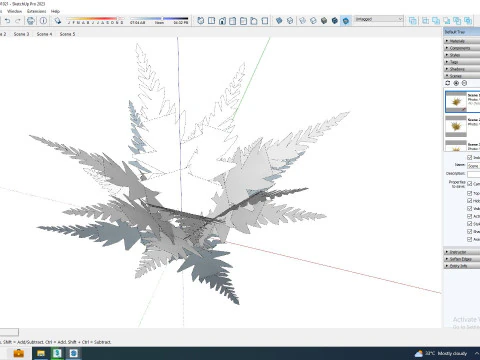Viewport: 480px width, 360px height.
Task: Open the Untagged tag dropdown
Action: pyautogui.click(x=379, y=19)
